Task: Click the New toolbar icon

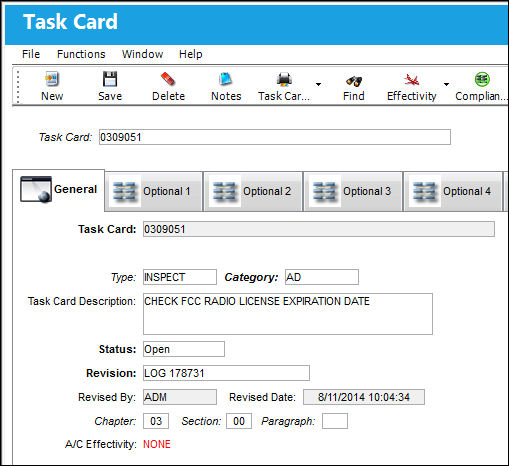Action: (52, 80)
